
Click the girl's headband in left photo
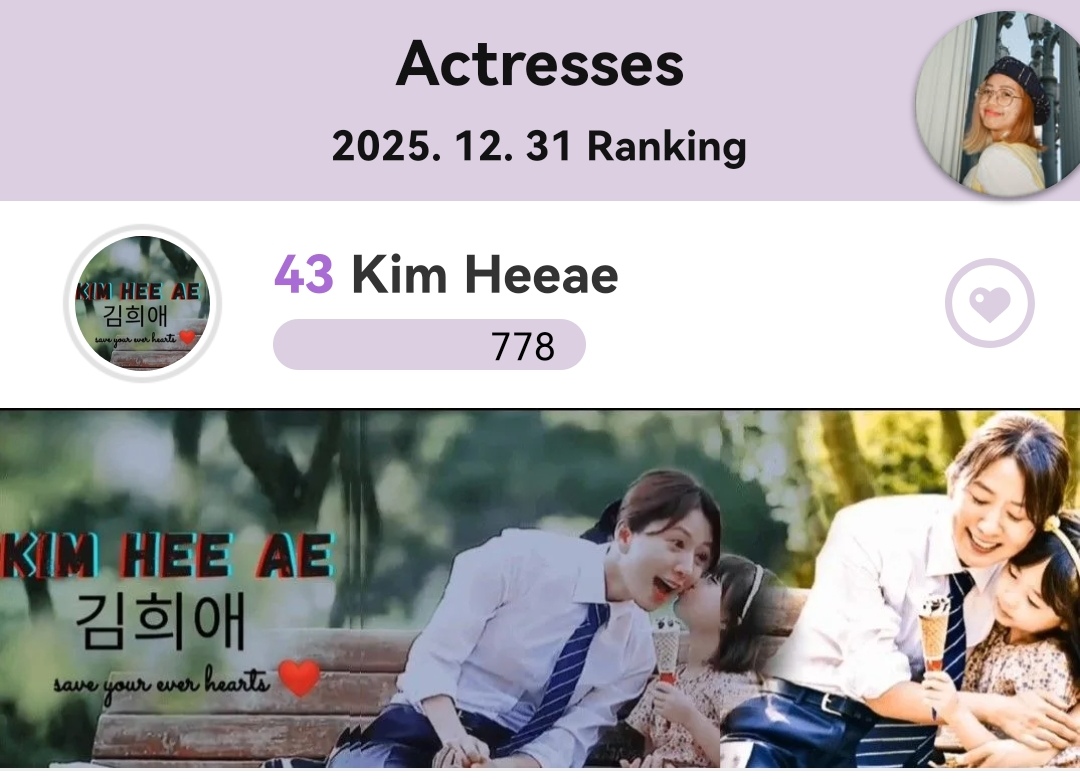click(x=752, y=591)
